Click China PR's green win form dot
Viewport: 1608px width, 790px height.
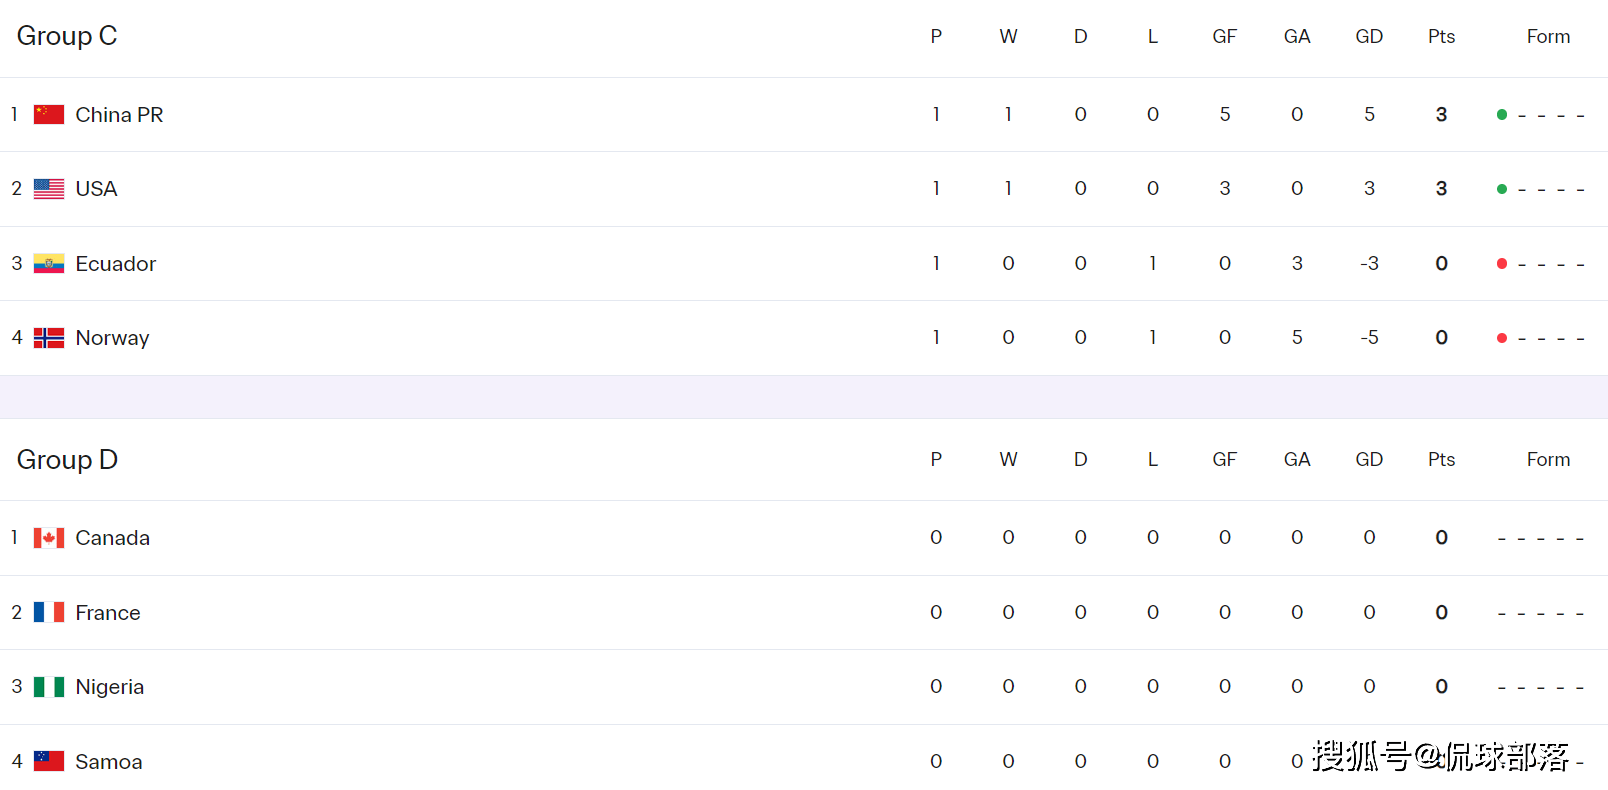(x=1501, y=115)
